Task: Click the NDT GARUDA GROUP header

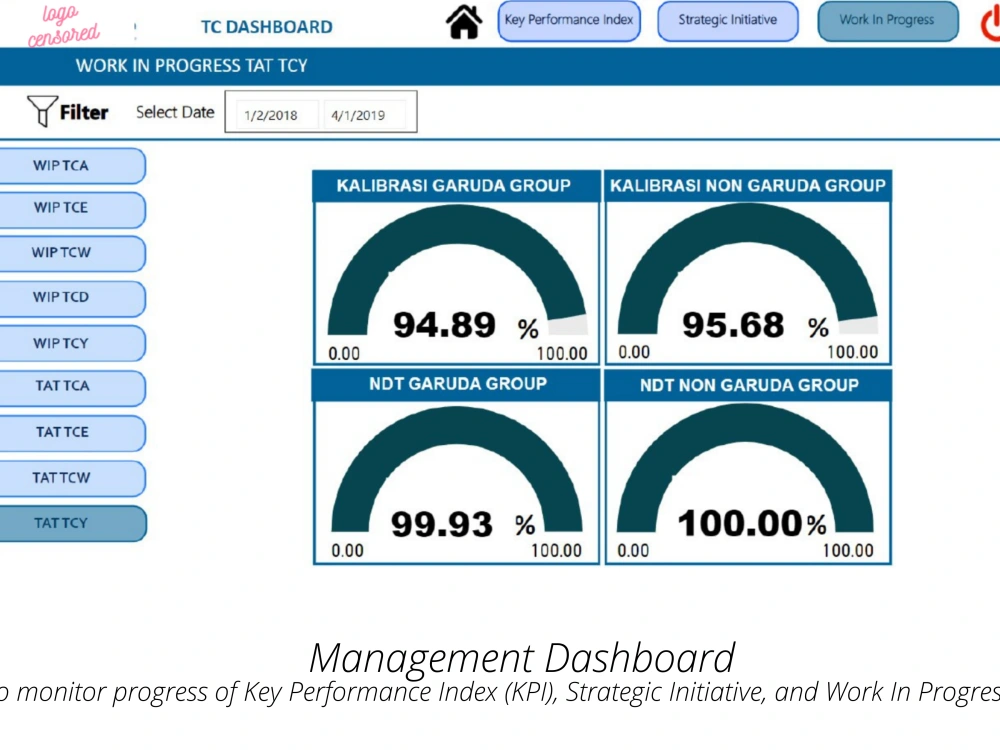Action: (x=458, y=384)
